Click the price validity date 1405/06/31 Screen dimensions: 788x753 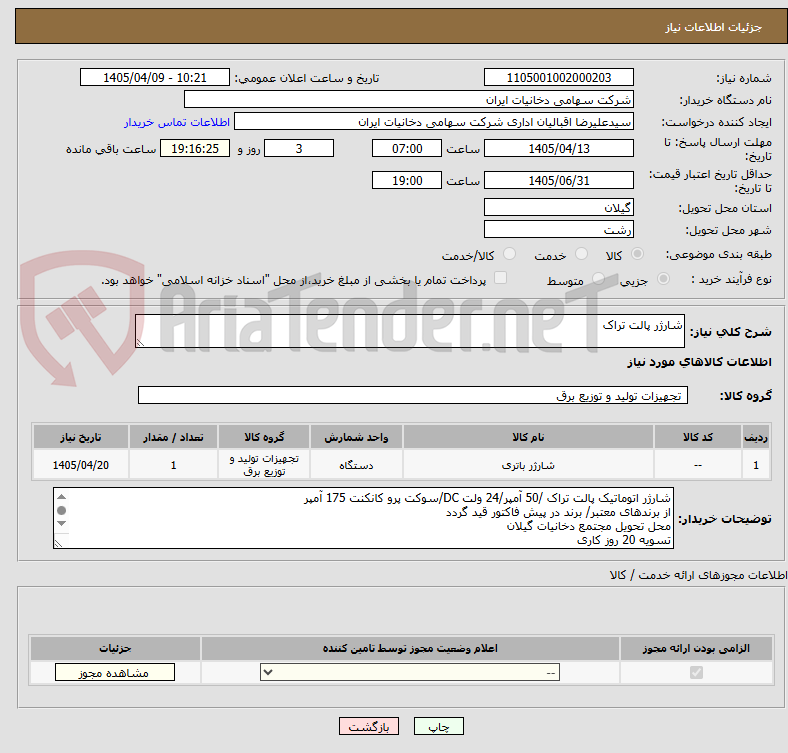coord(558,180)
